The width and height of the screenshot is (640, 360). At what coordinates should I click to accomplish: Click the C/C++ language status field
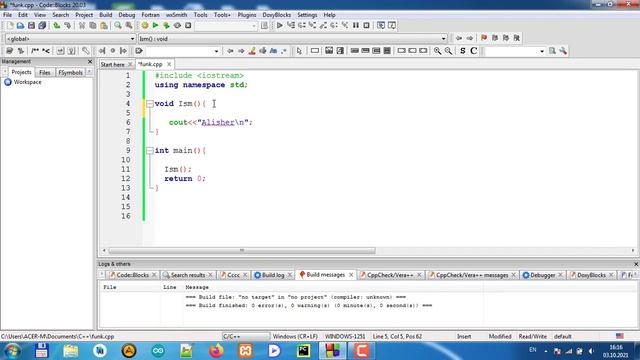coord(246,336)
